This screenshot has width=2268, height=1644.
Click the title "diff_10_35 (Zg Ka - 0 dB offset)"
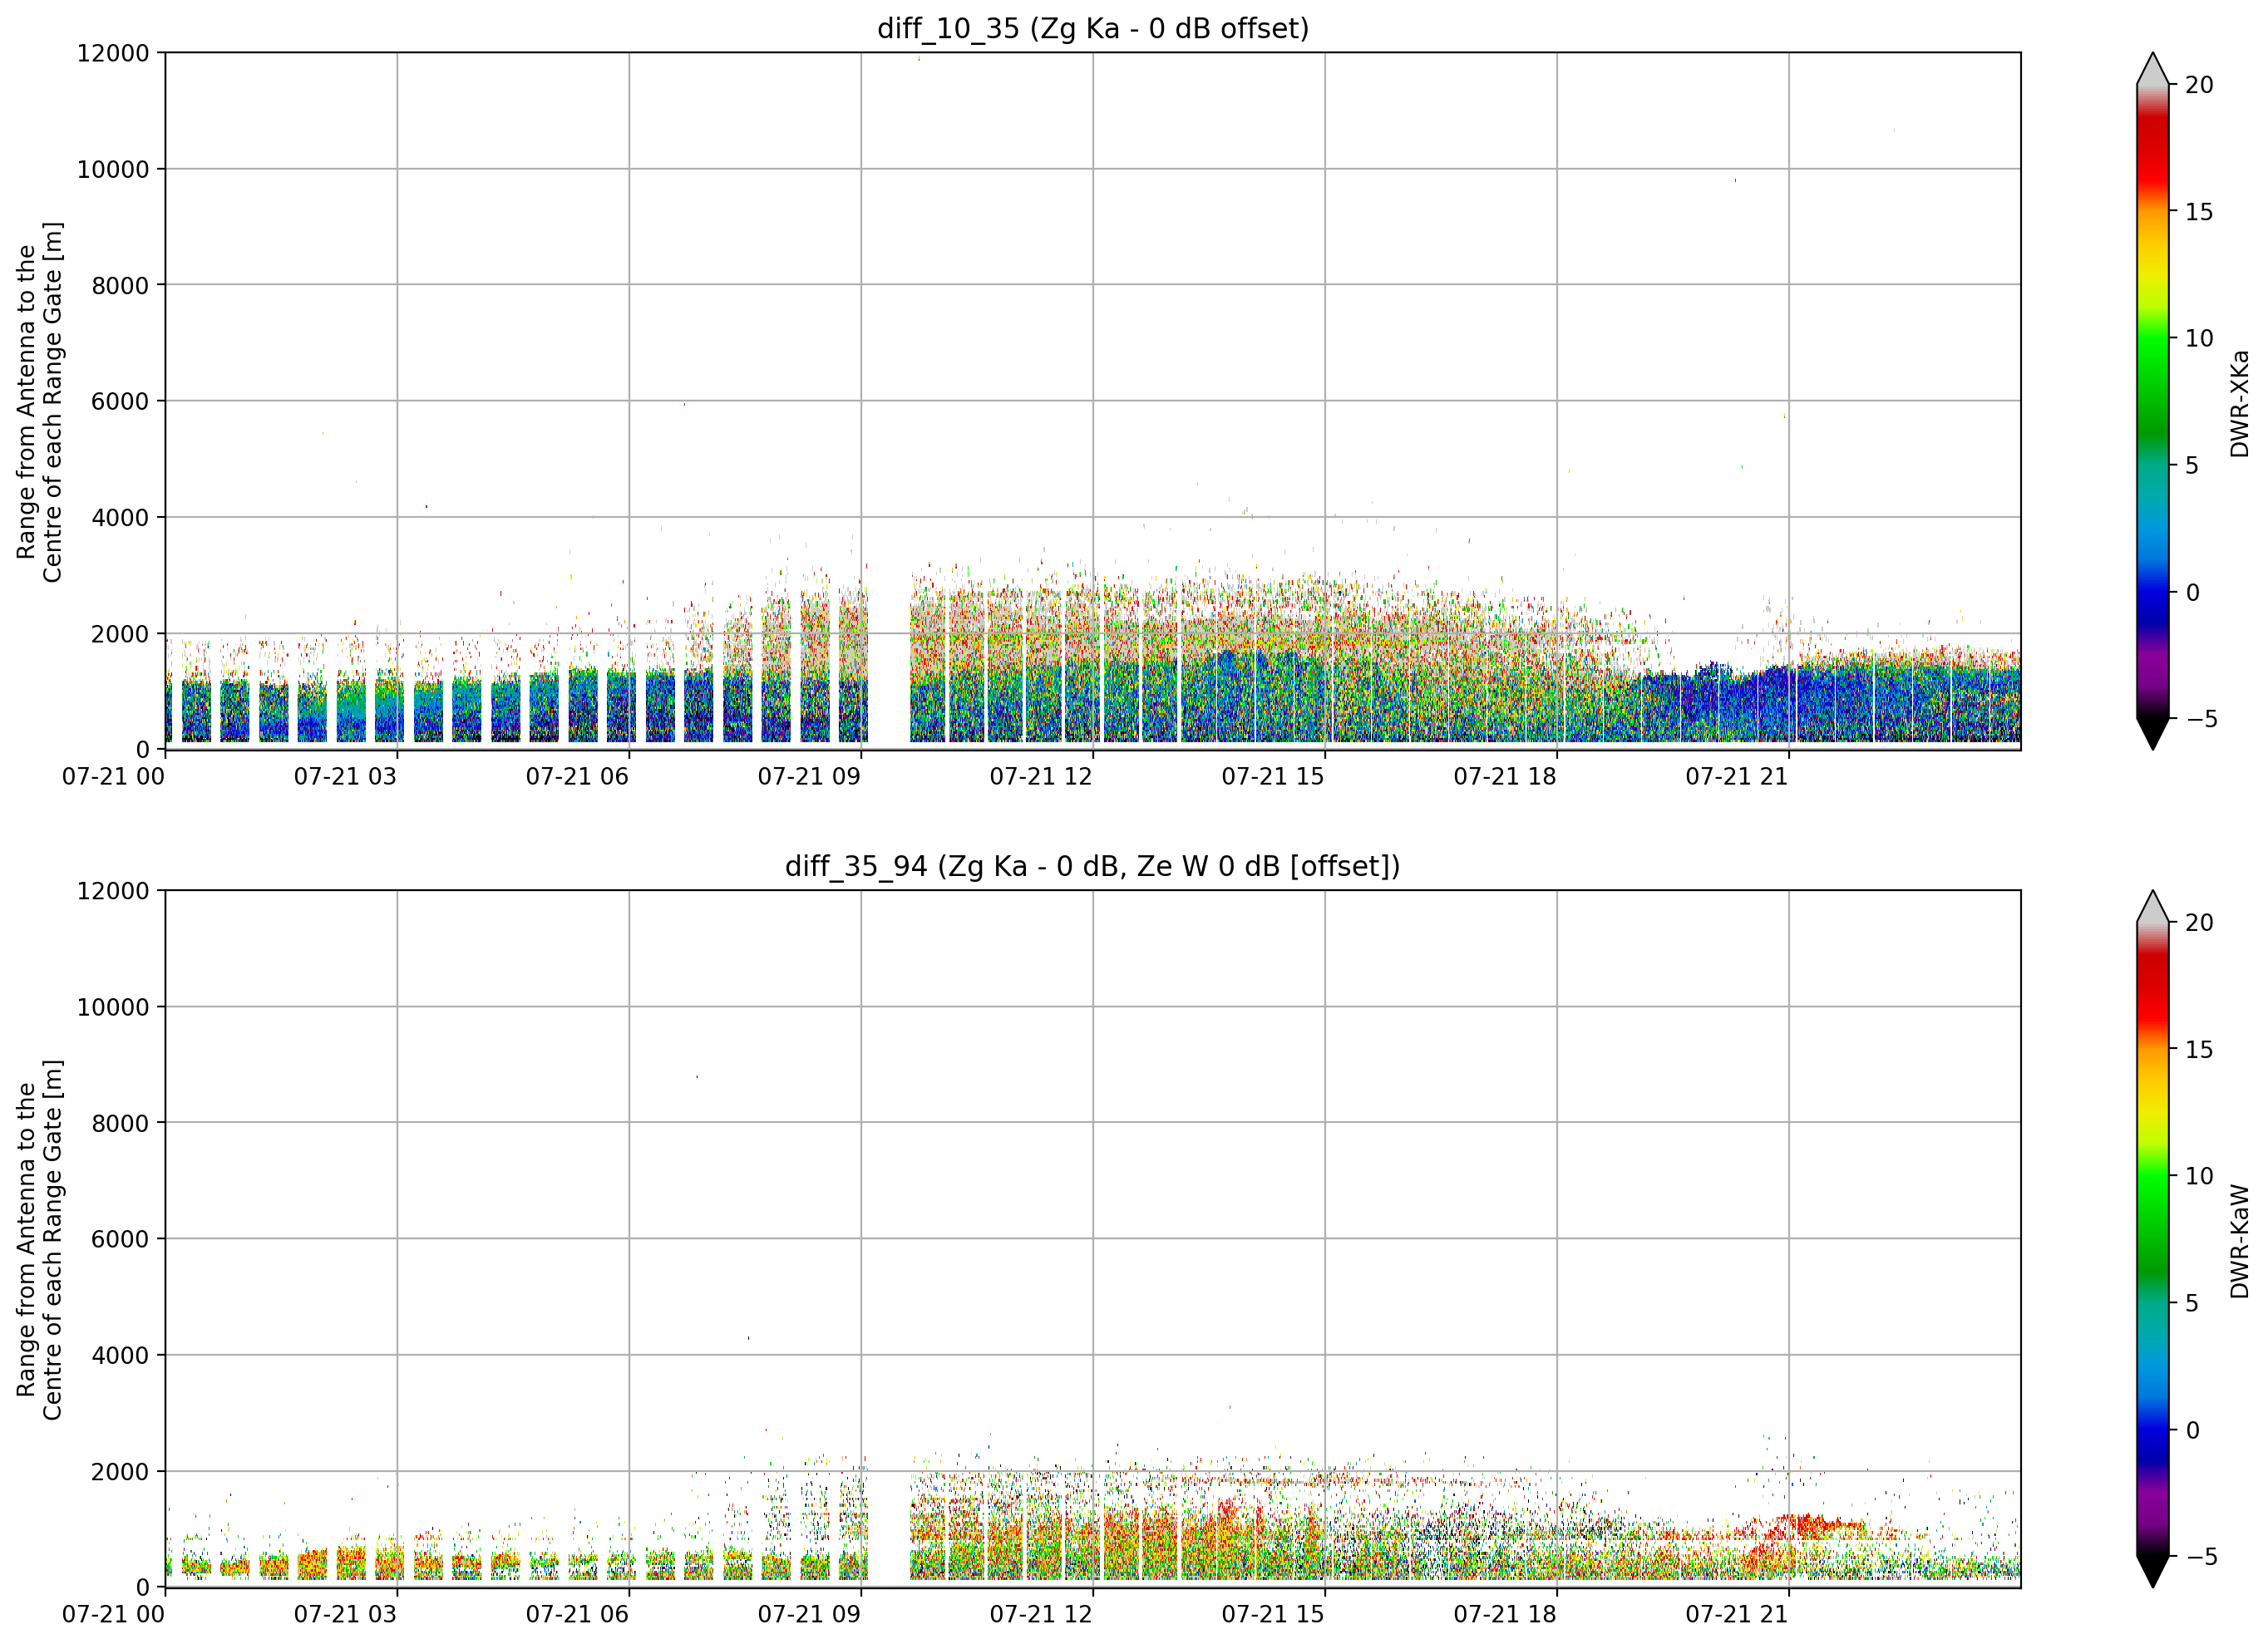1093,29
